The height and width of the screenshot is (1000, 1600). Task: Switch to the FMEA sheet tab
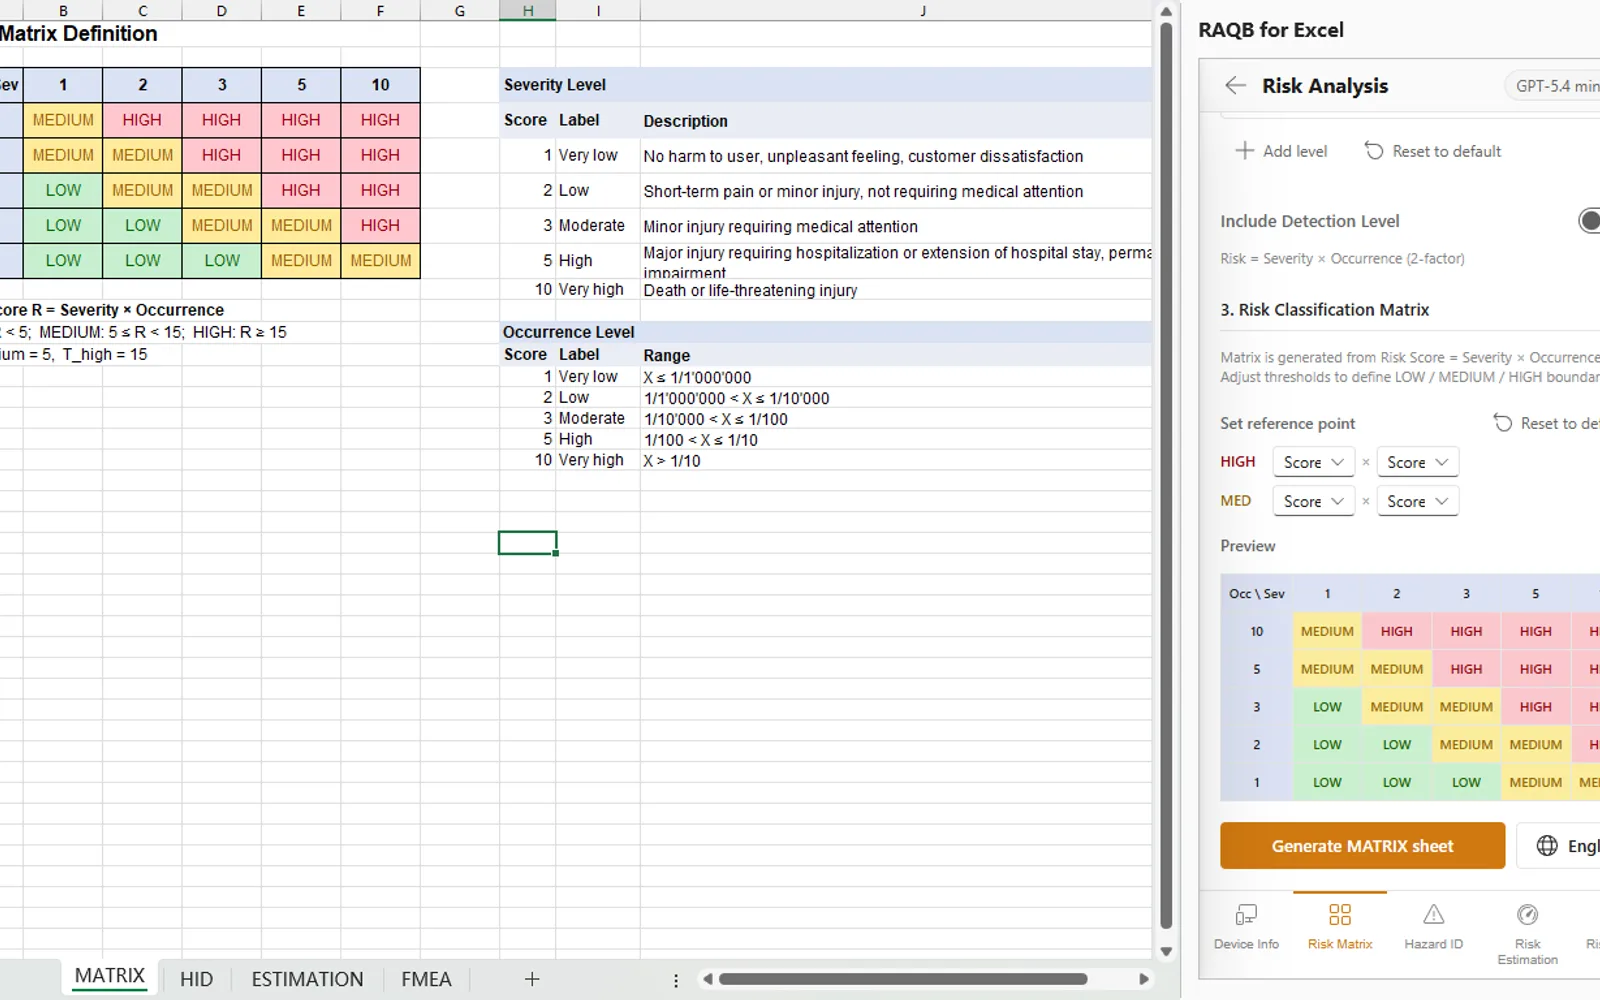(426, 979)
